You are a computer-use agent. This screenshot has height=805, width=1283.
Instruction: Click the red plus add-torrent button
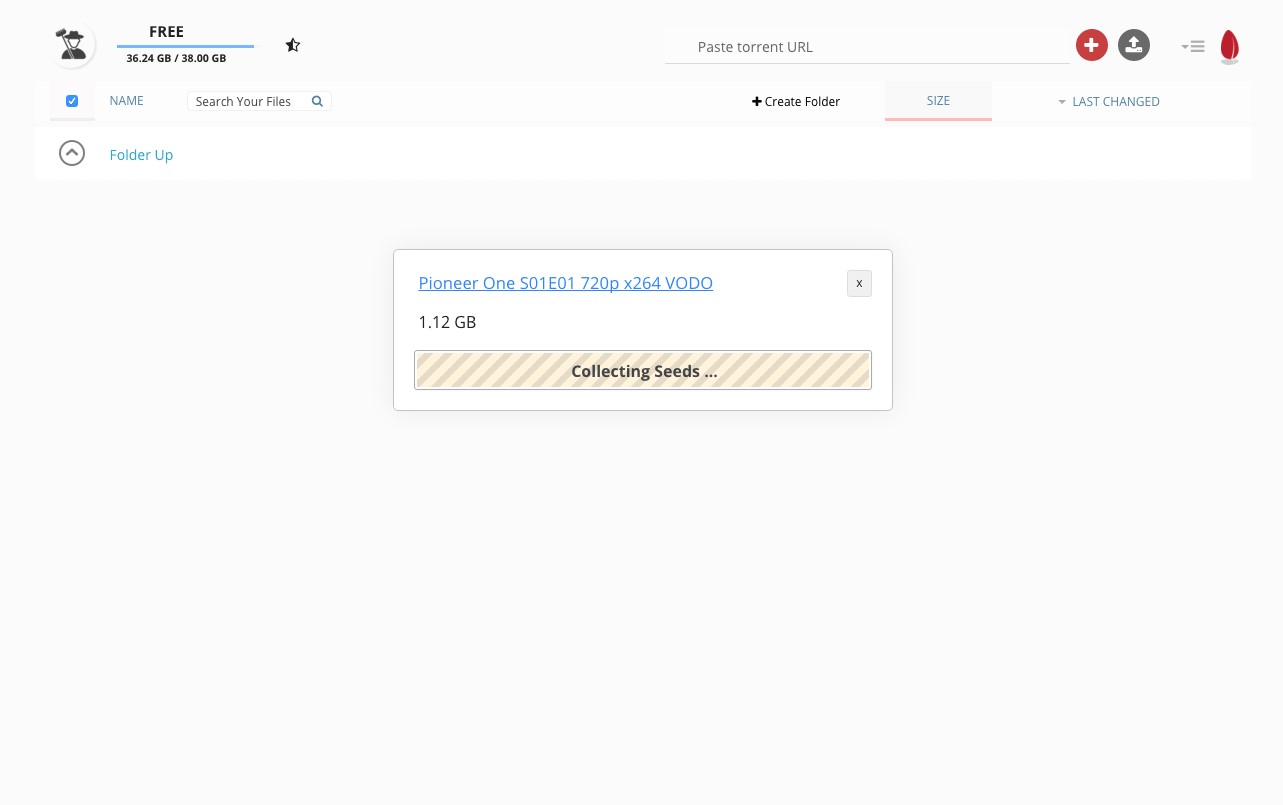pos(1092,45)
